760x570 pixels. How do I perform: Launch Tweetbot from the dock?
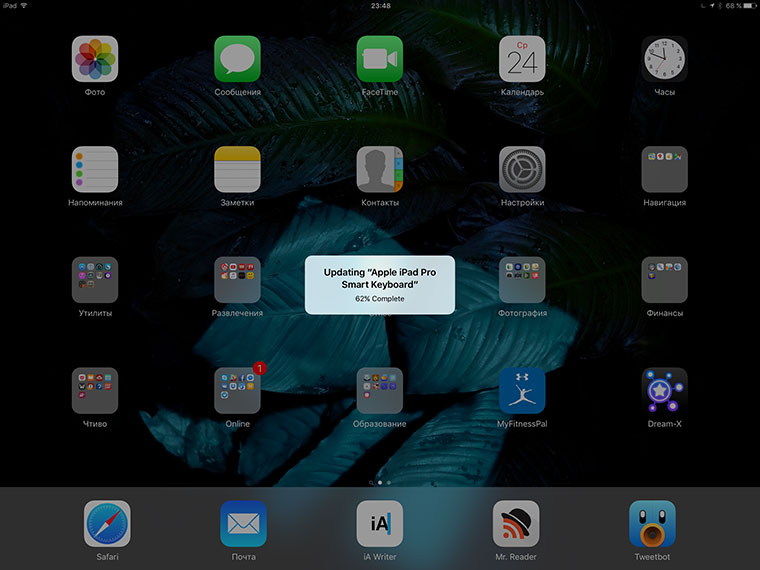click(x=652, y=524)
